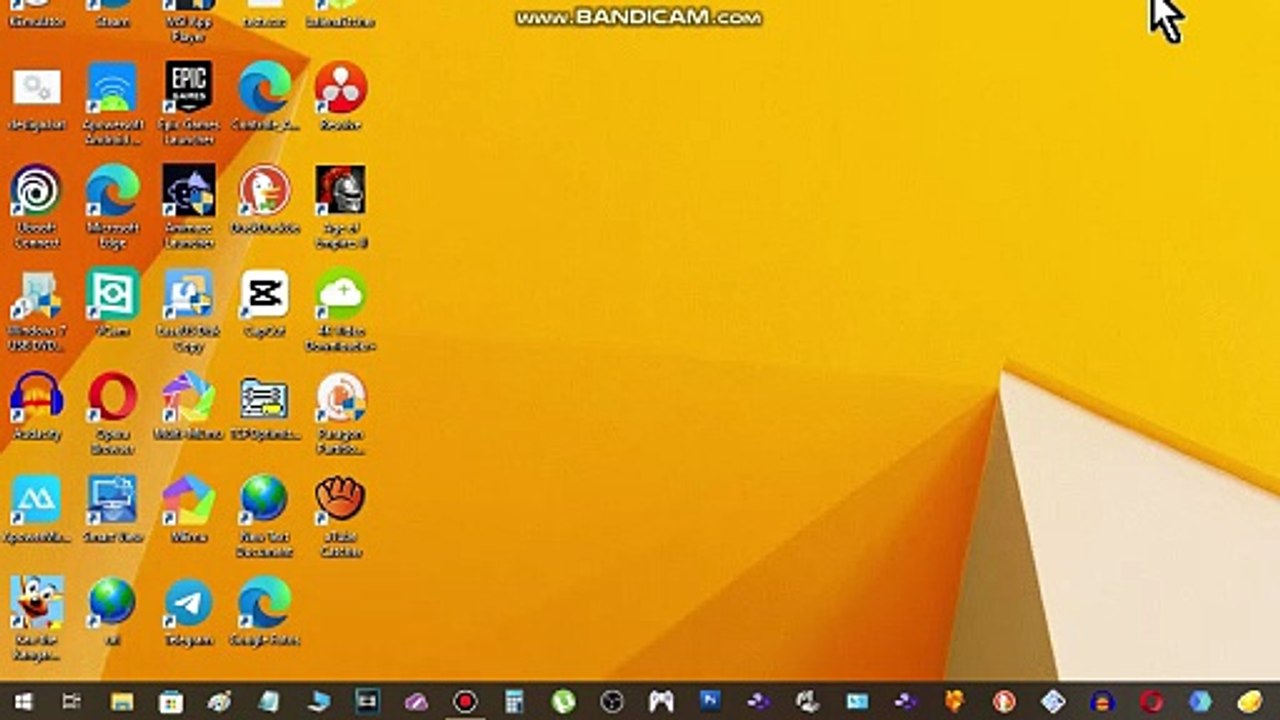Open the Calculator from the taskbar
The height and width of the screenshot is (720, 1280).
pyautogui.click(x=514, y=702)
